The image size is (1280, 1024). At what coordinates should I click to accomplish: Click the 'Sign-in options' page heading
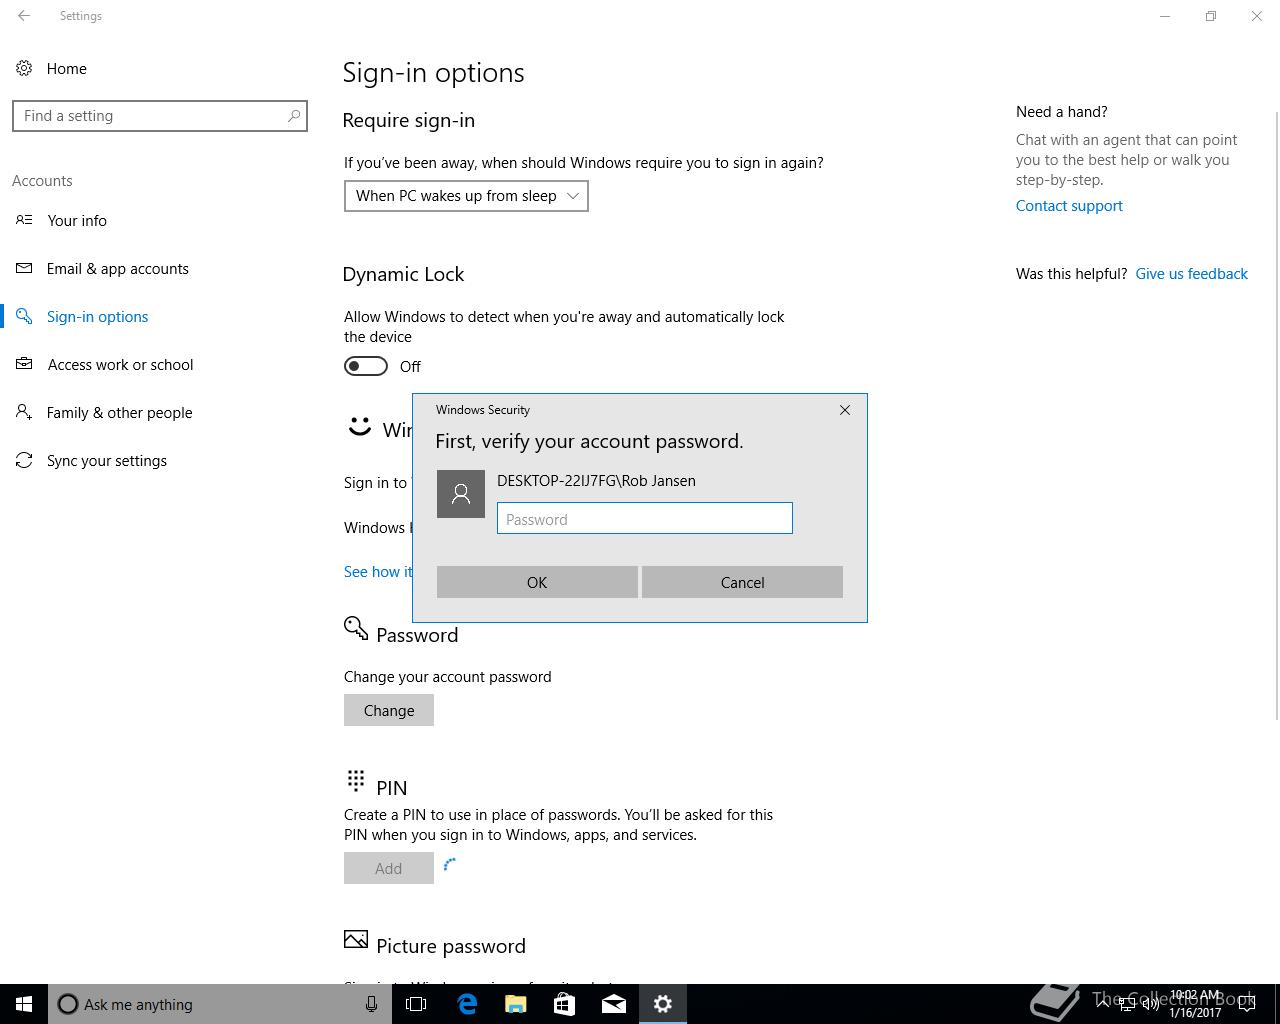point(433,73)
